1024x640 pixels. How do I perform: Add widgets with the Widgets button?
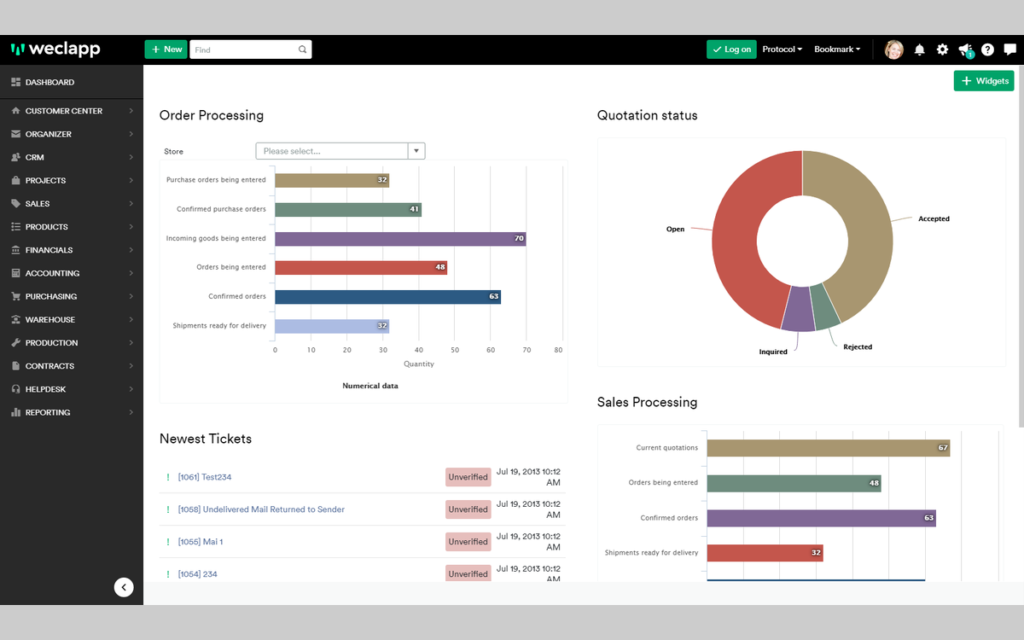(x=984, y=81)
